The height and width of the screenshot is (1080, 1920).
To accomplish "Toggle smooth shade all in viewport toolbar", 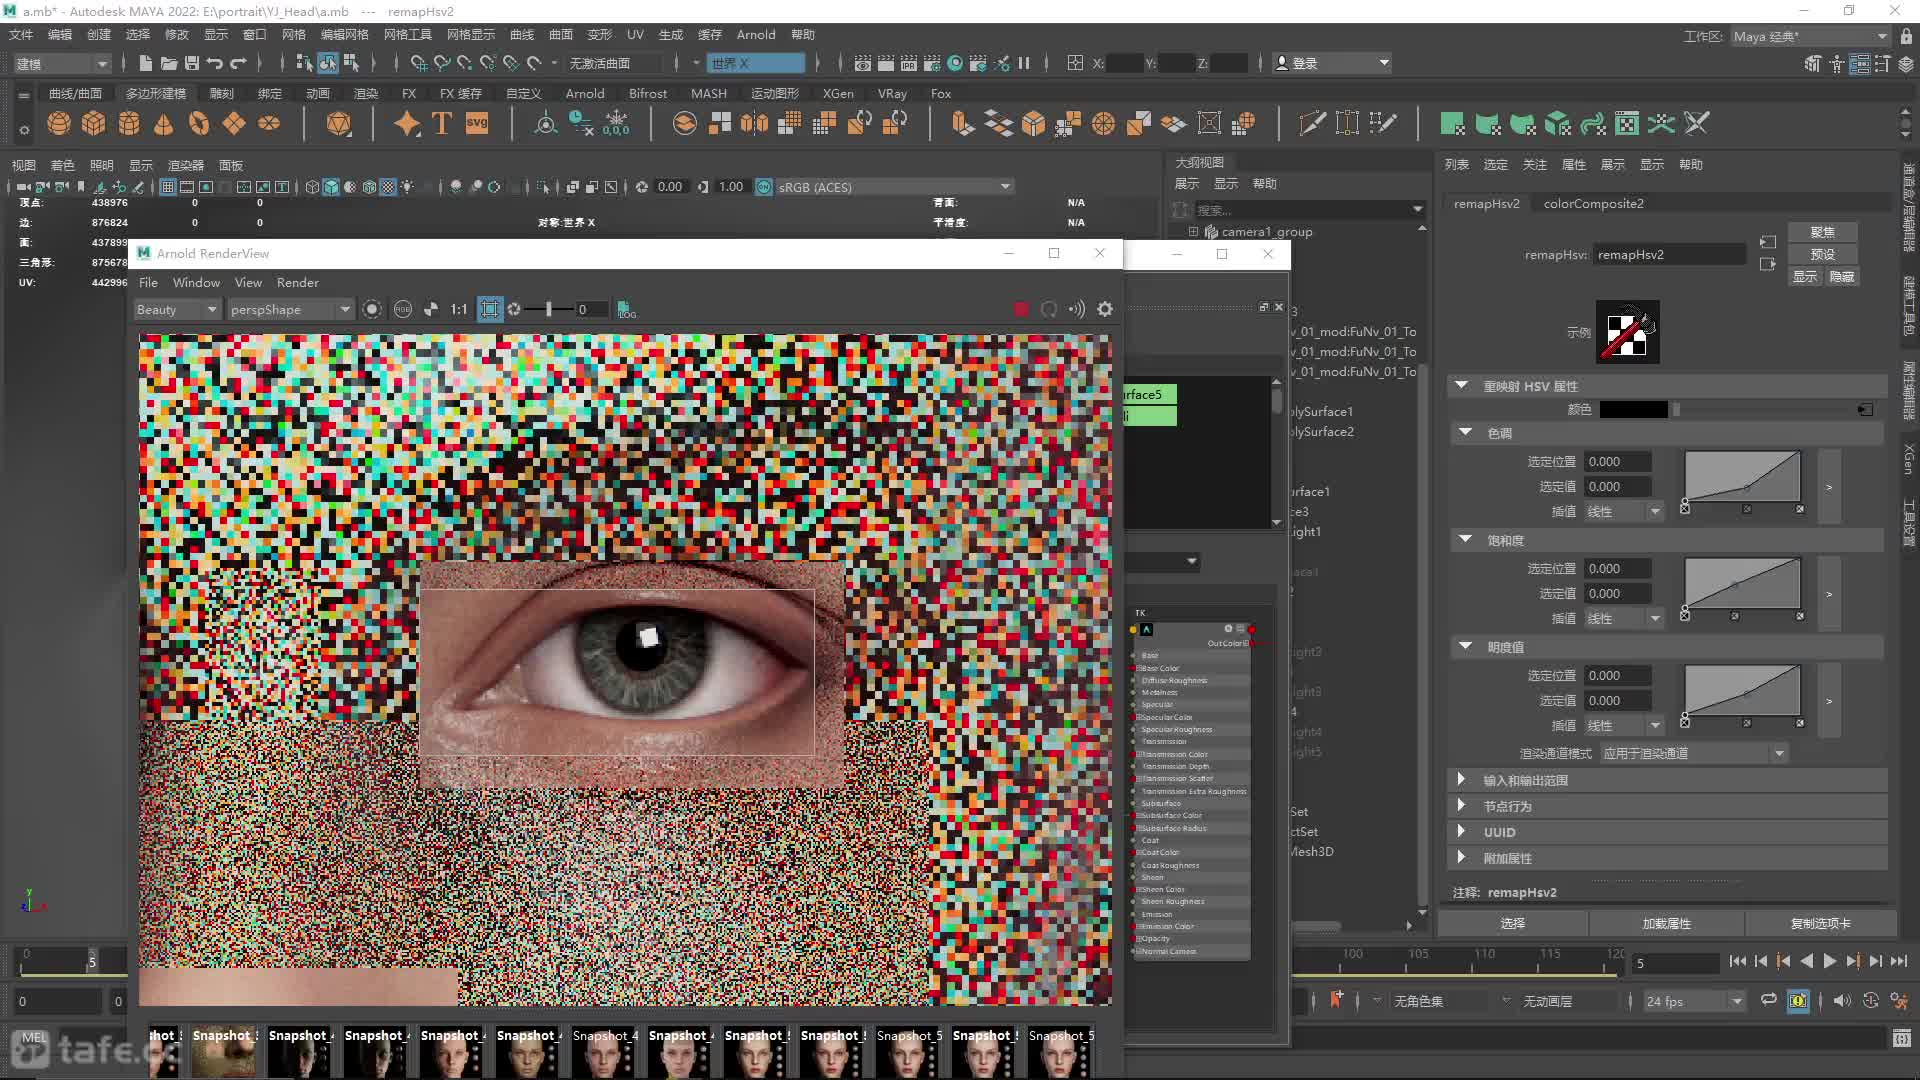I will pyautogui.click(x=331, y=187).
